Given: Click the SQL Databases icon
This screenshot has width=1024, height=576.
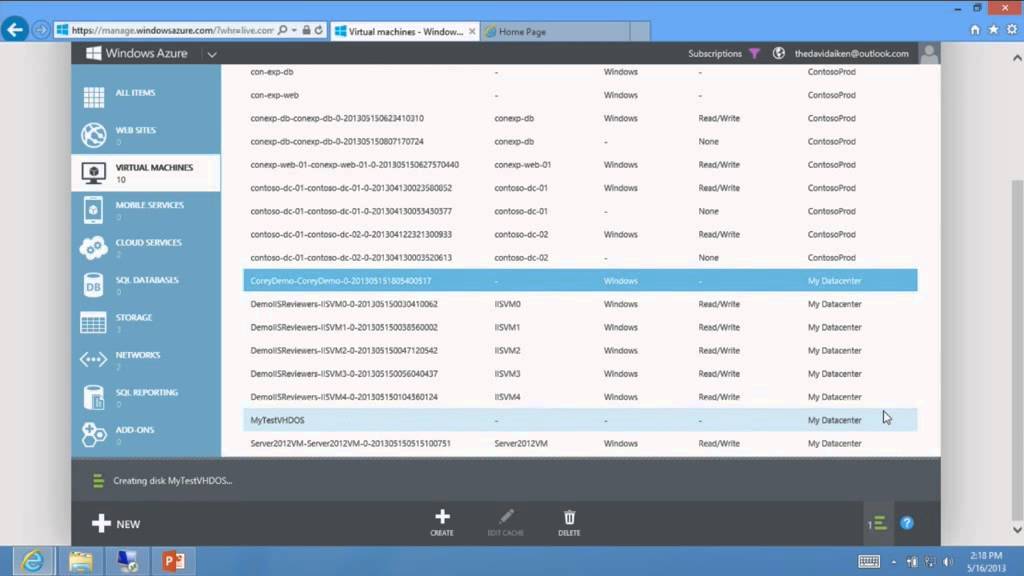Looking at the screenshot, I should (93, 285).
